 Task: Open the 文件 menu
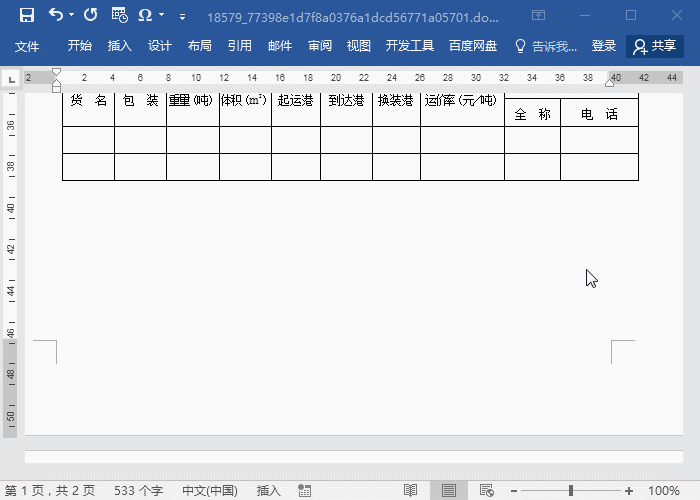pos(27,46)
